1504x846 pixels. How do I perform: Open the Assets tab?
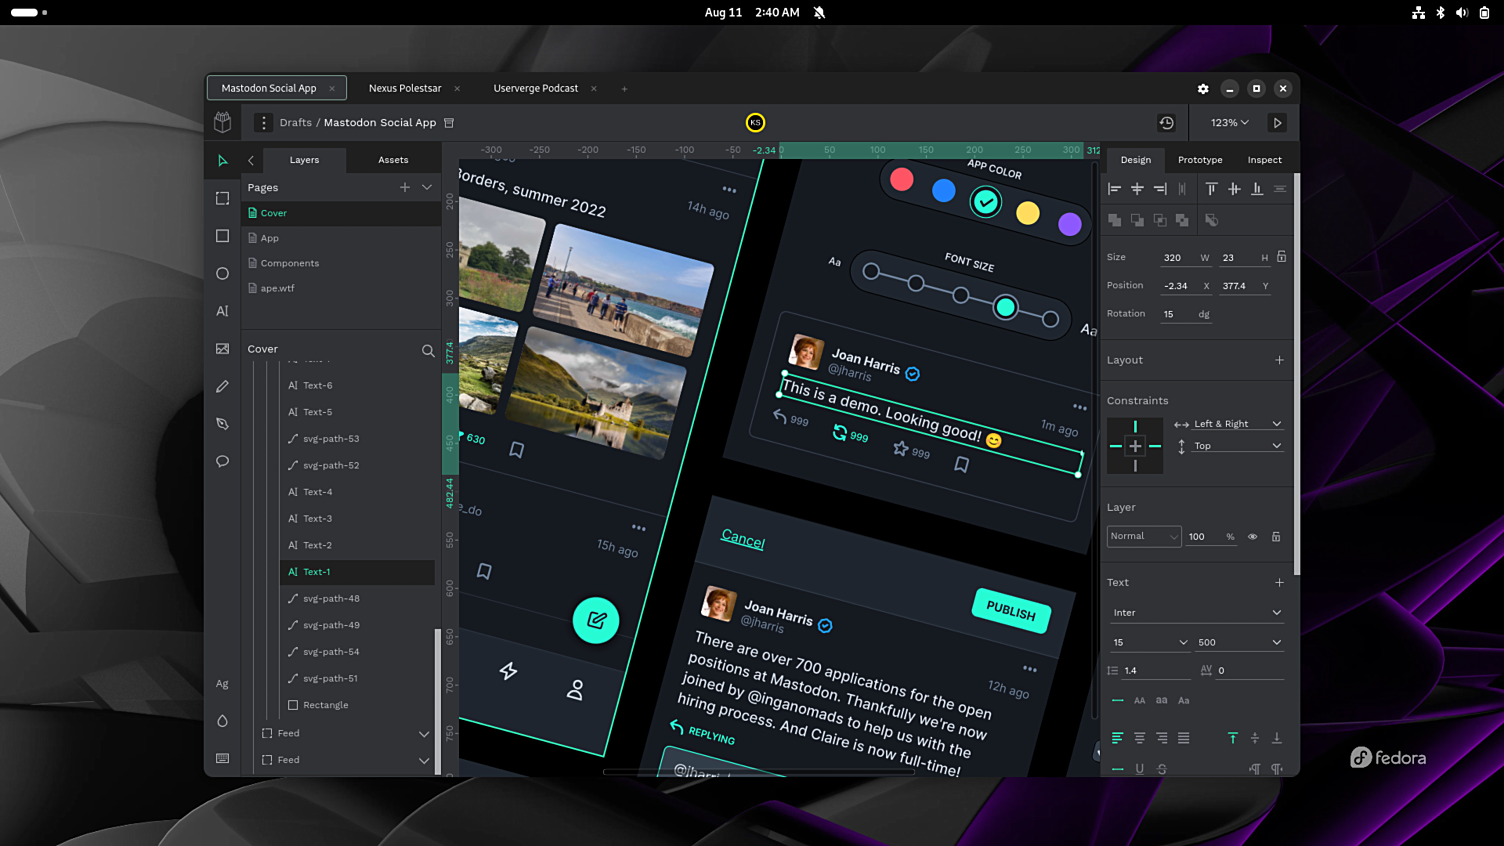coord(392,160)
